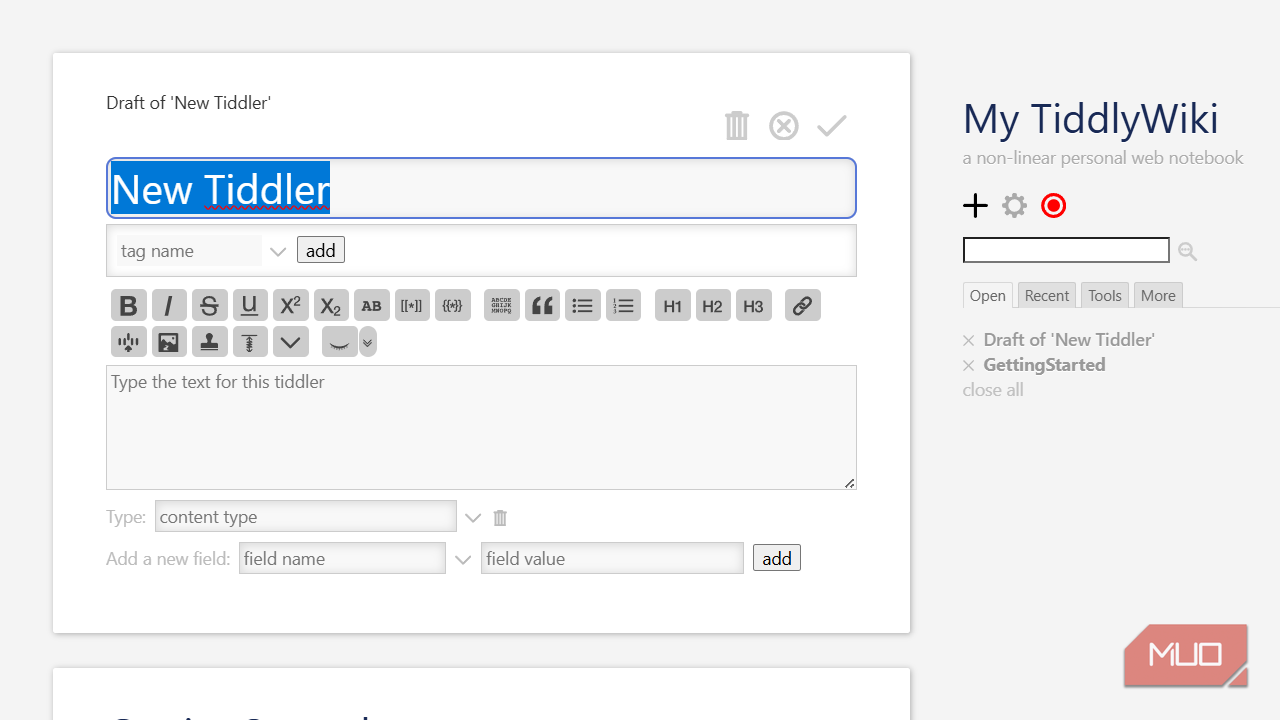
Task: Apply block quote formatting
Action: pyautogui.click(x=542, y=306)
